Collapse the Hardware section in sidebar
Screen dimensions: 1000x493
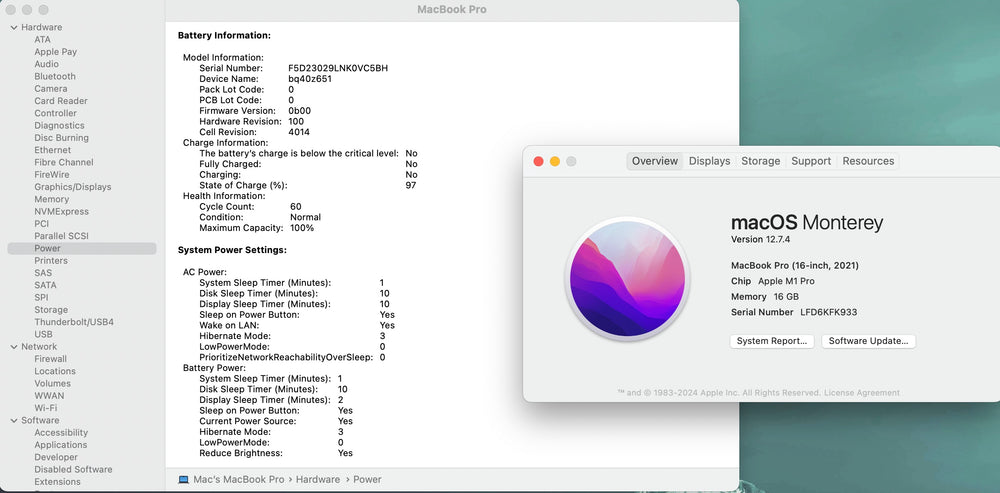click(13, 28)
